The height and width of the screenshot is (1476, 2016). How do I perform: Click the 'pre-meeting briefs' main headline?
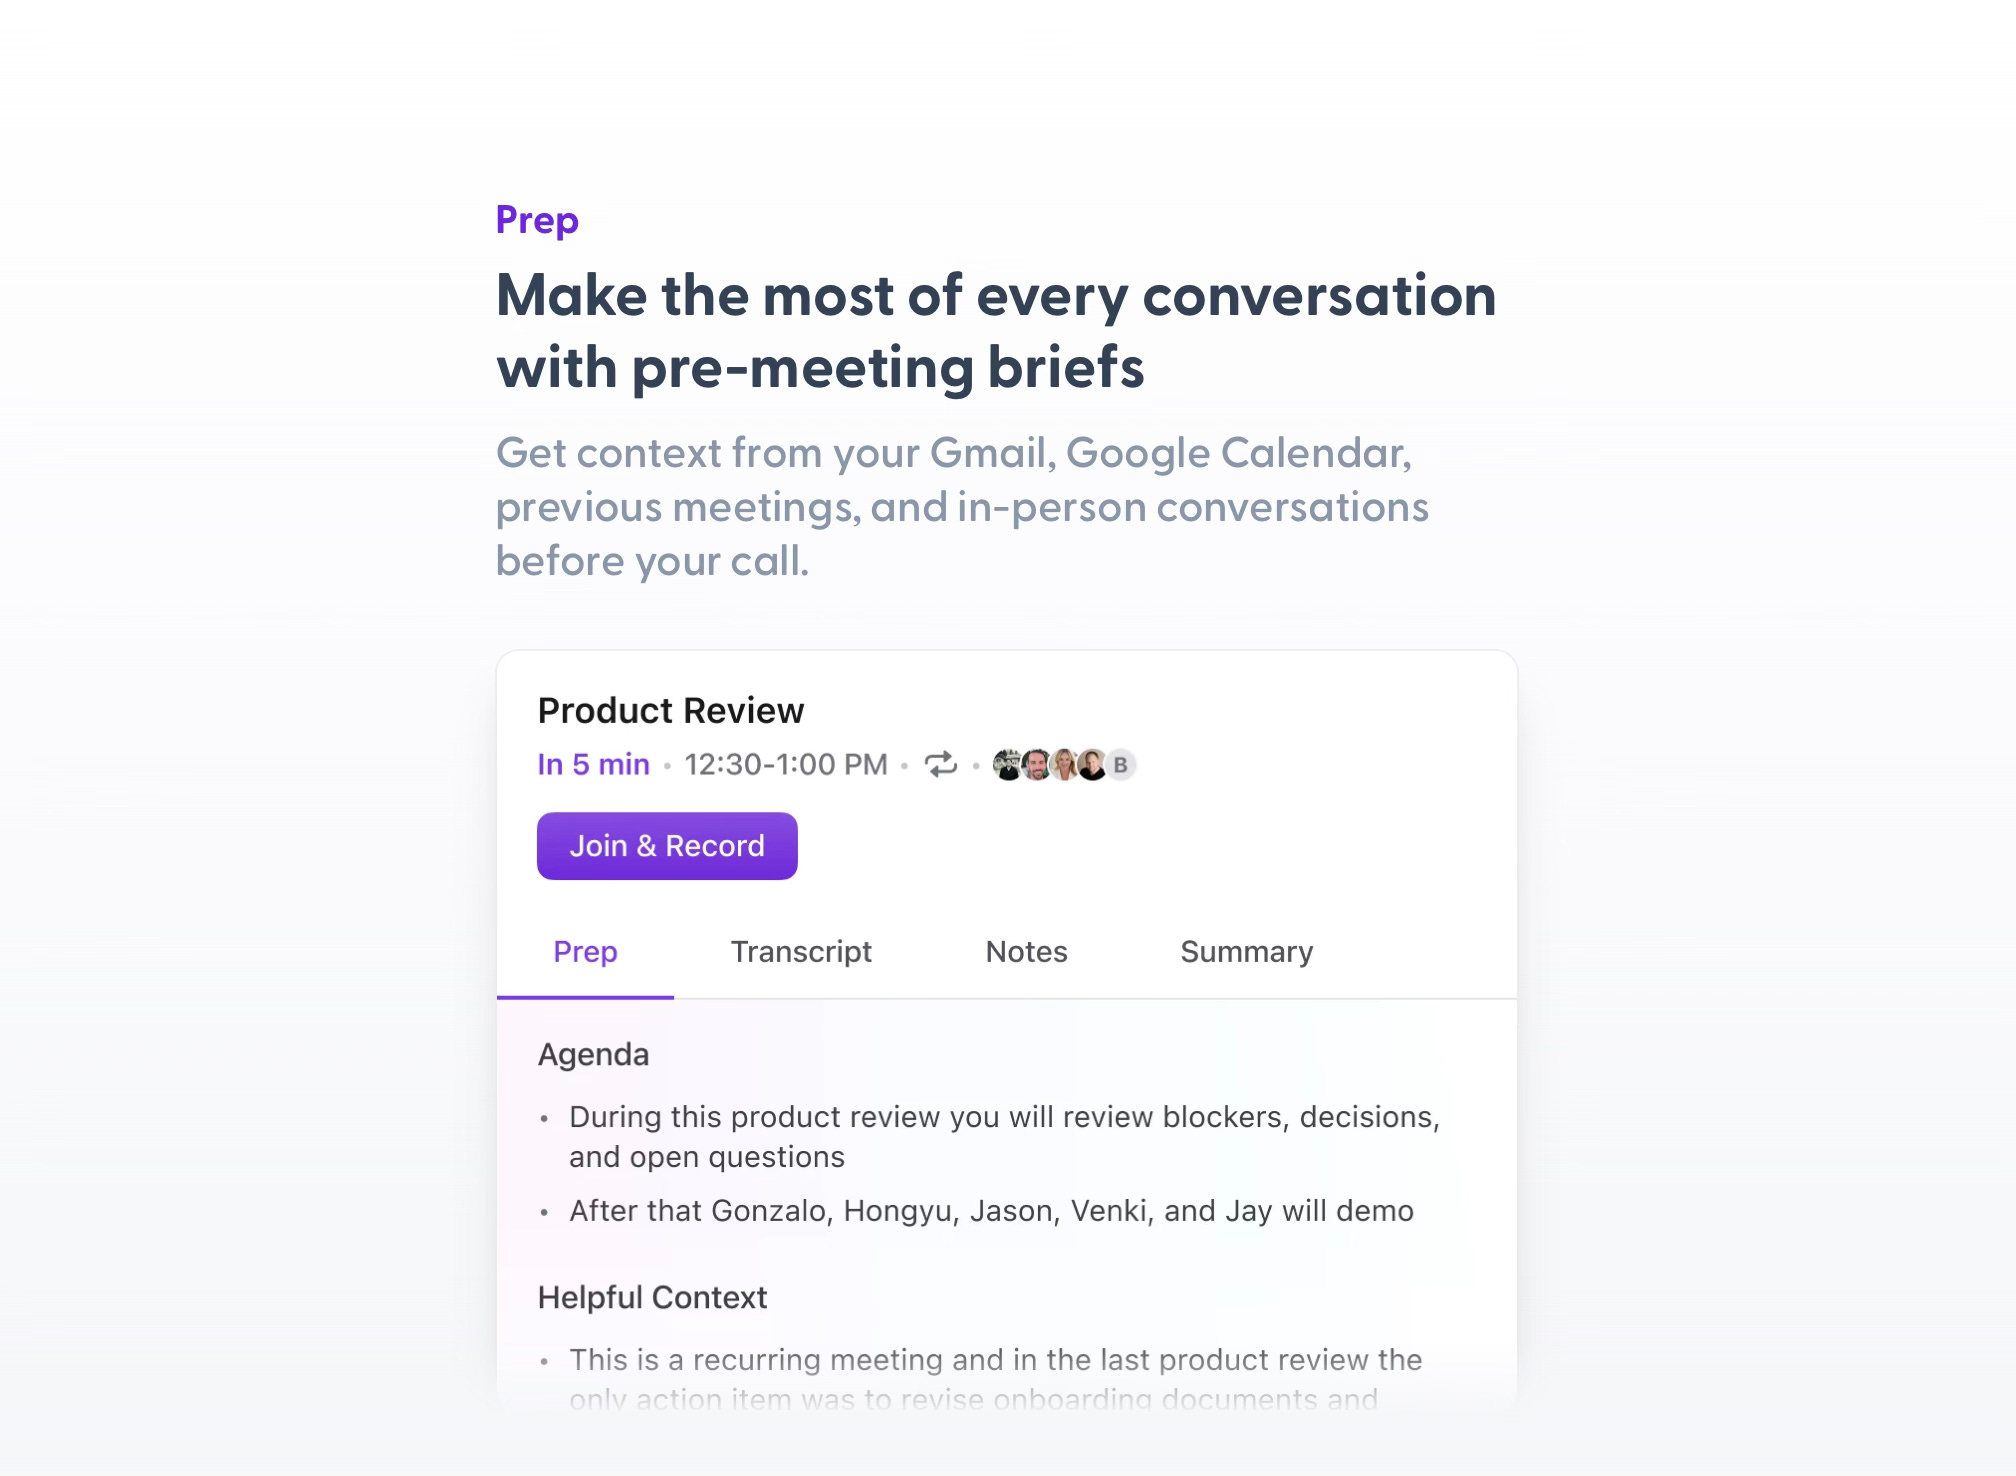[x=996, y=332]
